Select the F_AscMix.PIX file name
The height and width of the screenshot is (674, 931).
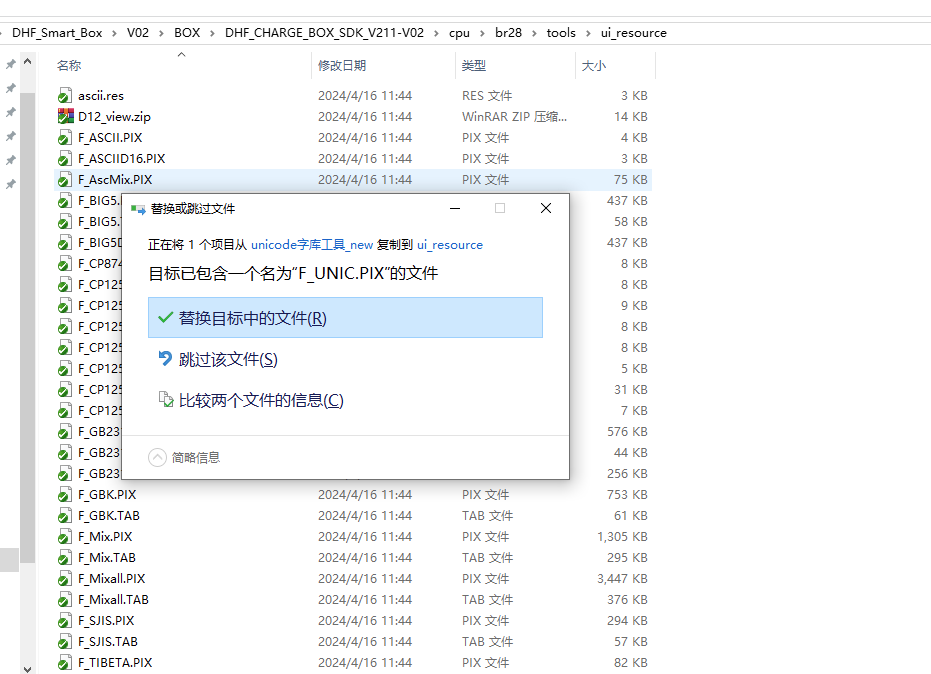click(x=115, y=179)
